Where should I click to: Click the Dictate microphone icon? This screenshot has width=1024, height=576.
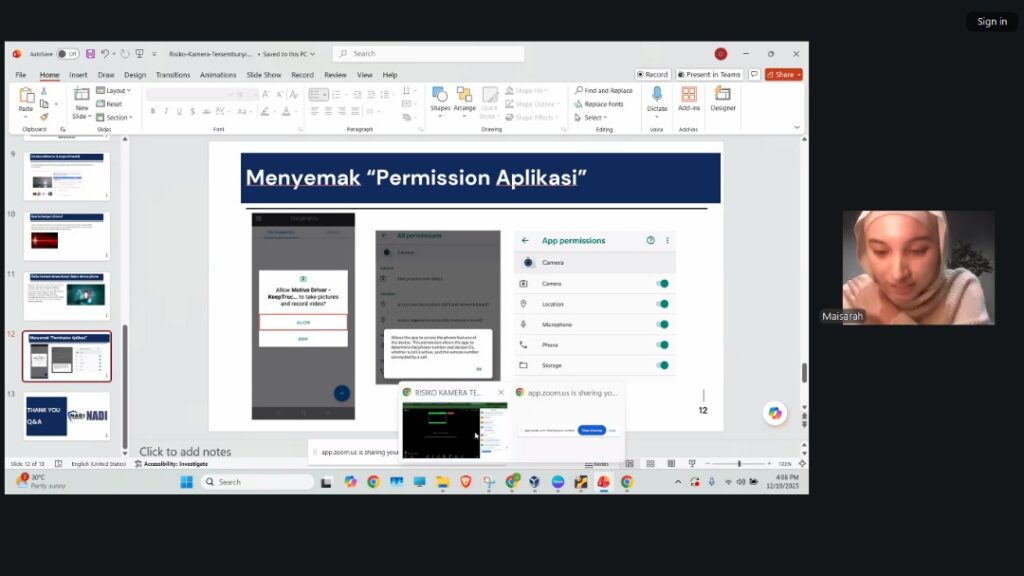point(656,94)
